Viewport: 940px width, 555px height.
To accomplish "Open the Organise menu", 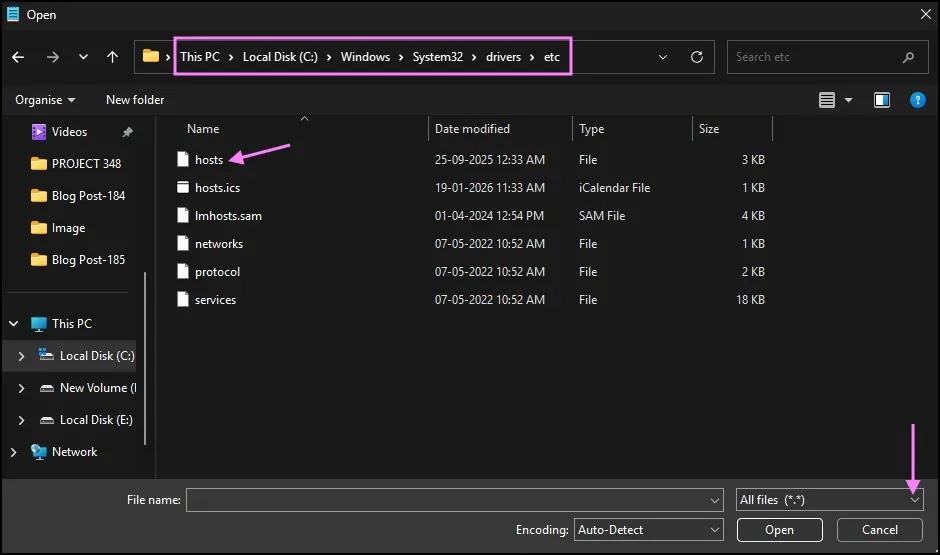I will pyautogui.click(x=45, y=100).
